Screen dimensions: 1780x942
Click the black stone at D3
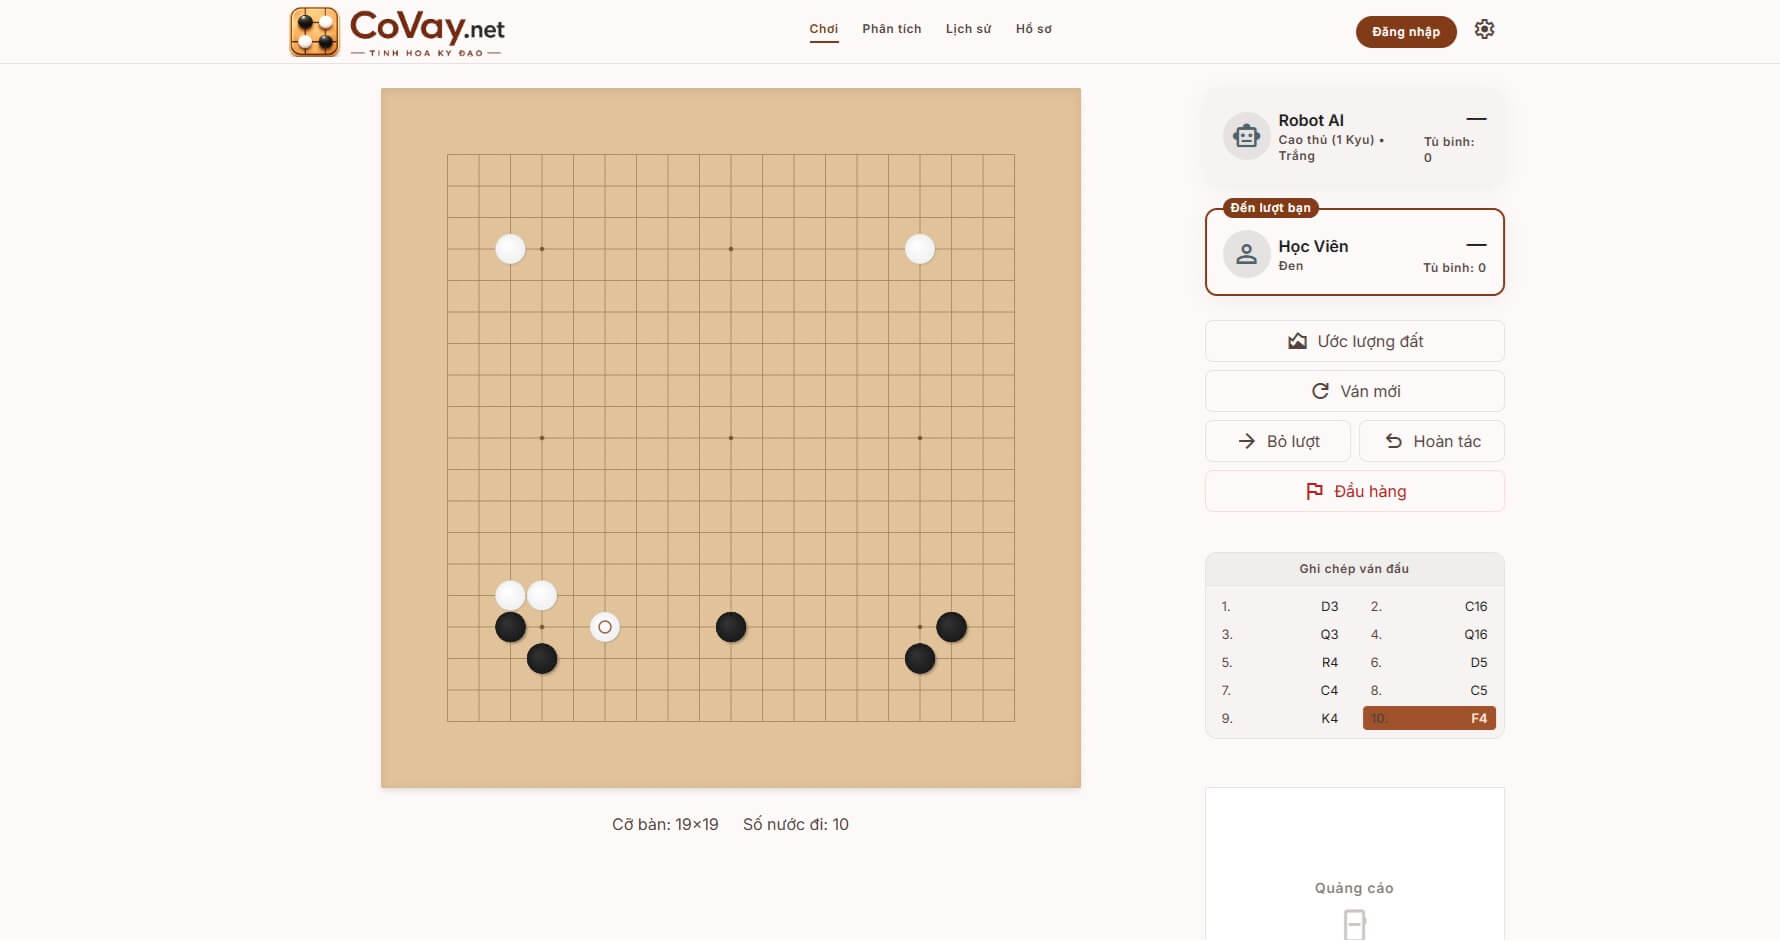pyautogui.click(x=542, y=659)
